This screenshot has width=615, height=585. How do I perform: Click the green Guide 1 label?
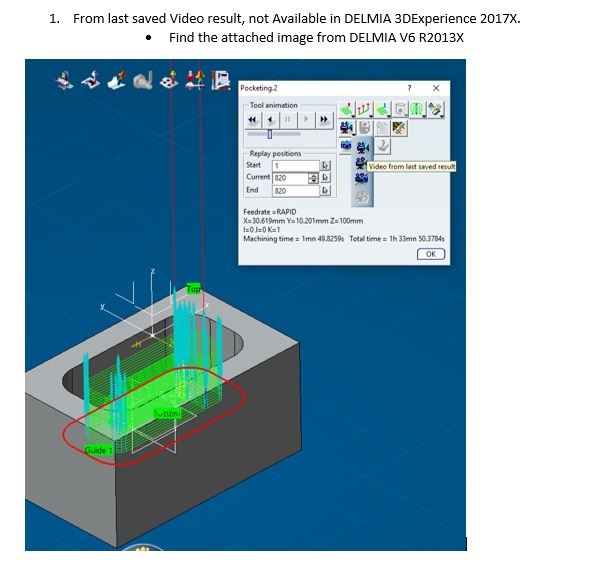98,450
